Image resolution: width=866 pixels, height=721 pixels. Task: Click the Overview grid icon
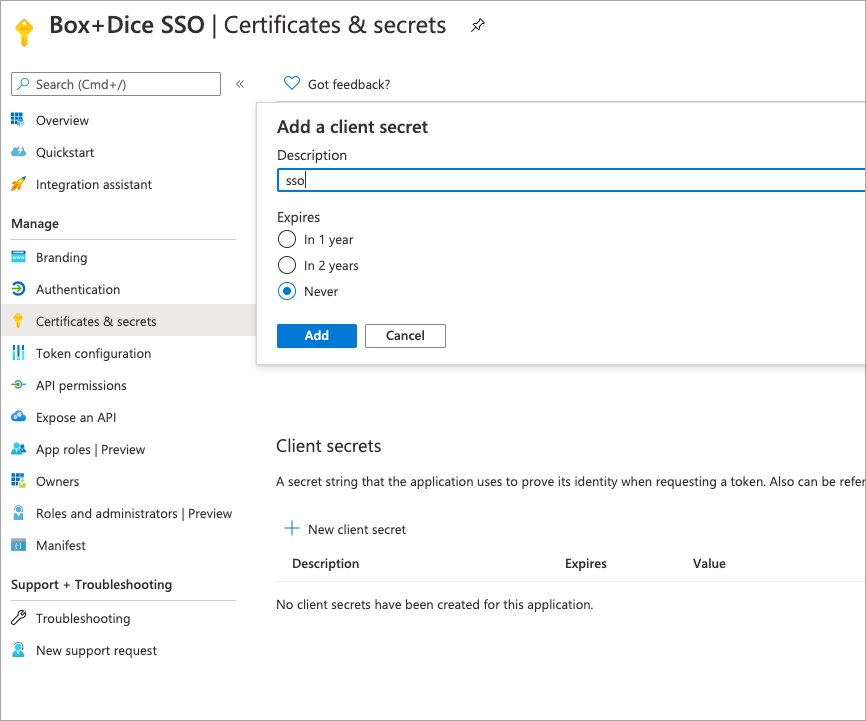[18, 120]
